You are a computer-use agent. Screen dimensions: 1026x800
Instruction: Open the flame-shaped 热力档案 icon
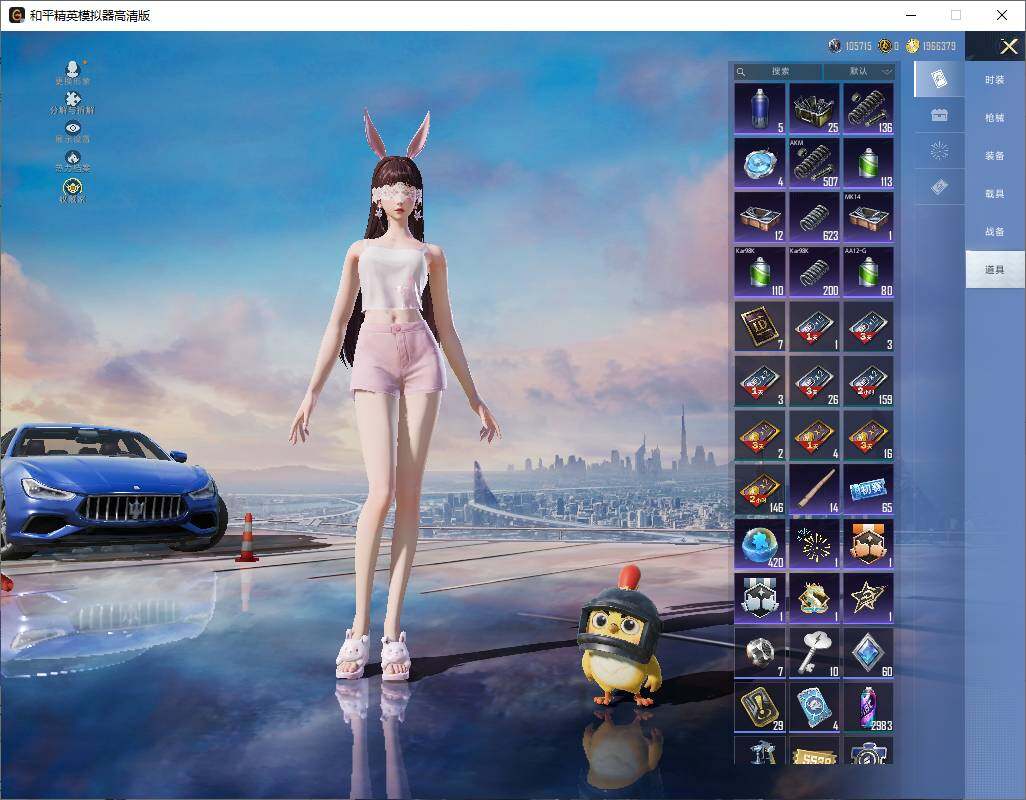(x=73, y=161)
